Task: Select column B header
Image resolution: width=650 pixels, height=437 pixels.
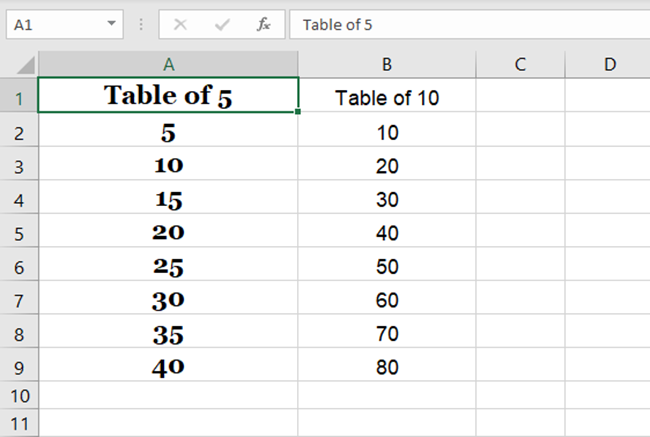Action: 387,64
